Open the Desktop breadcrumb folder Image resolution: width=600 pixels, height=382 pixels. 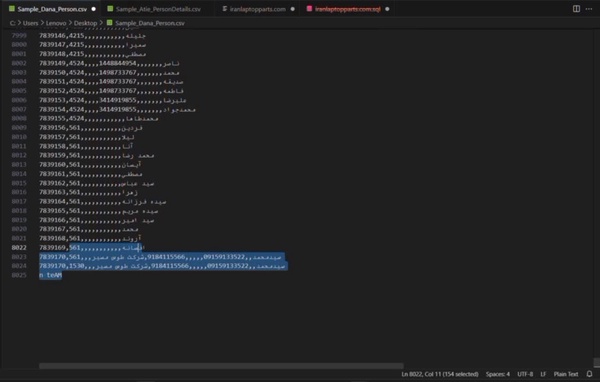tap(85, 23)
